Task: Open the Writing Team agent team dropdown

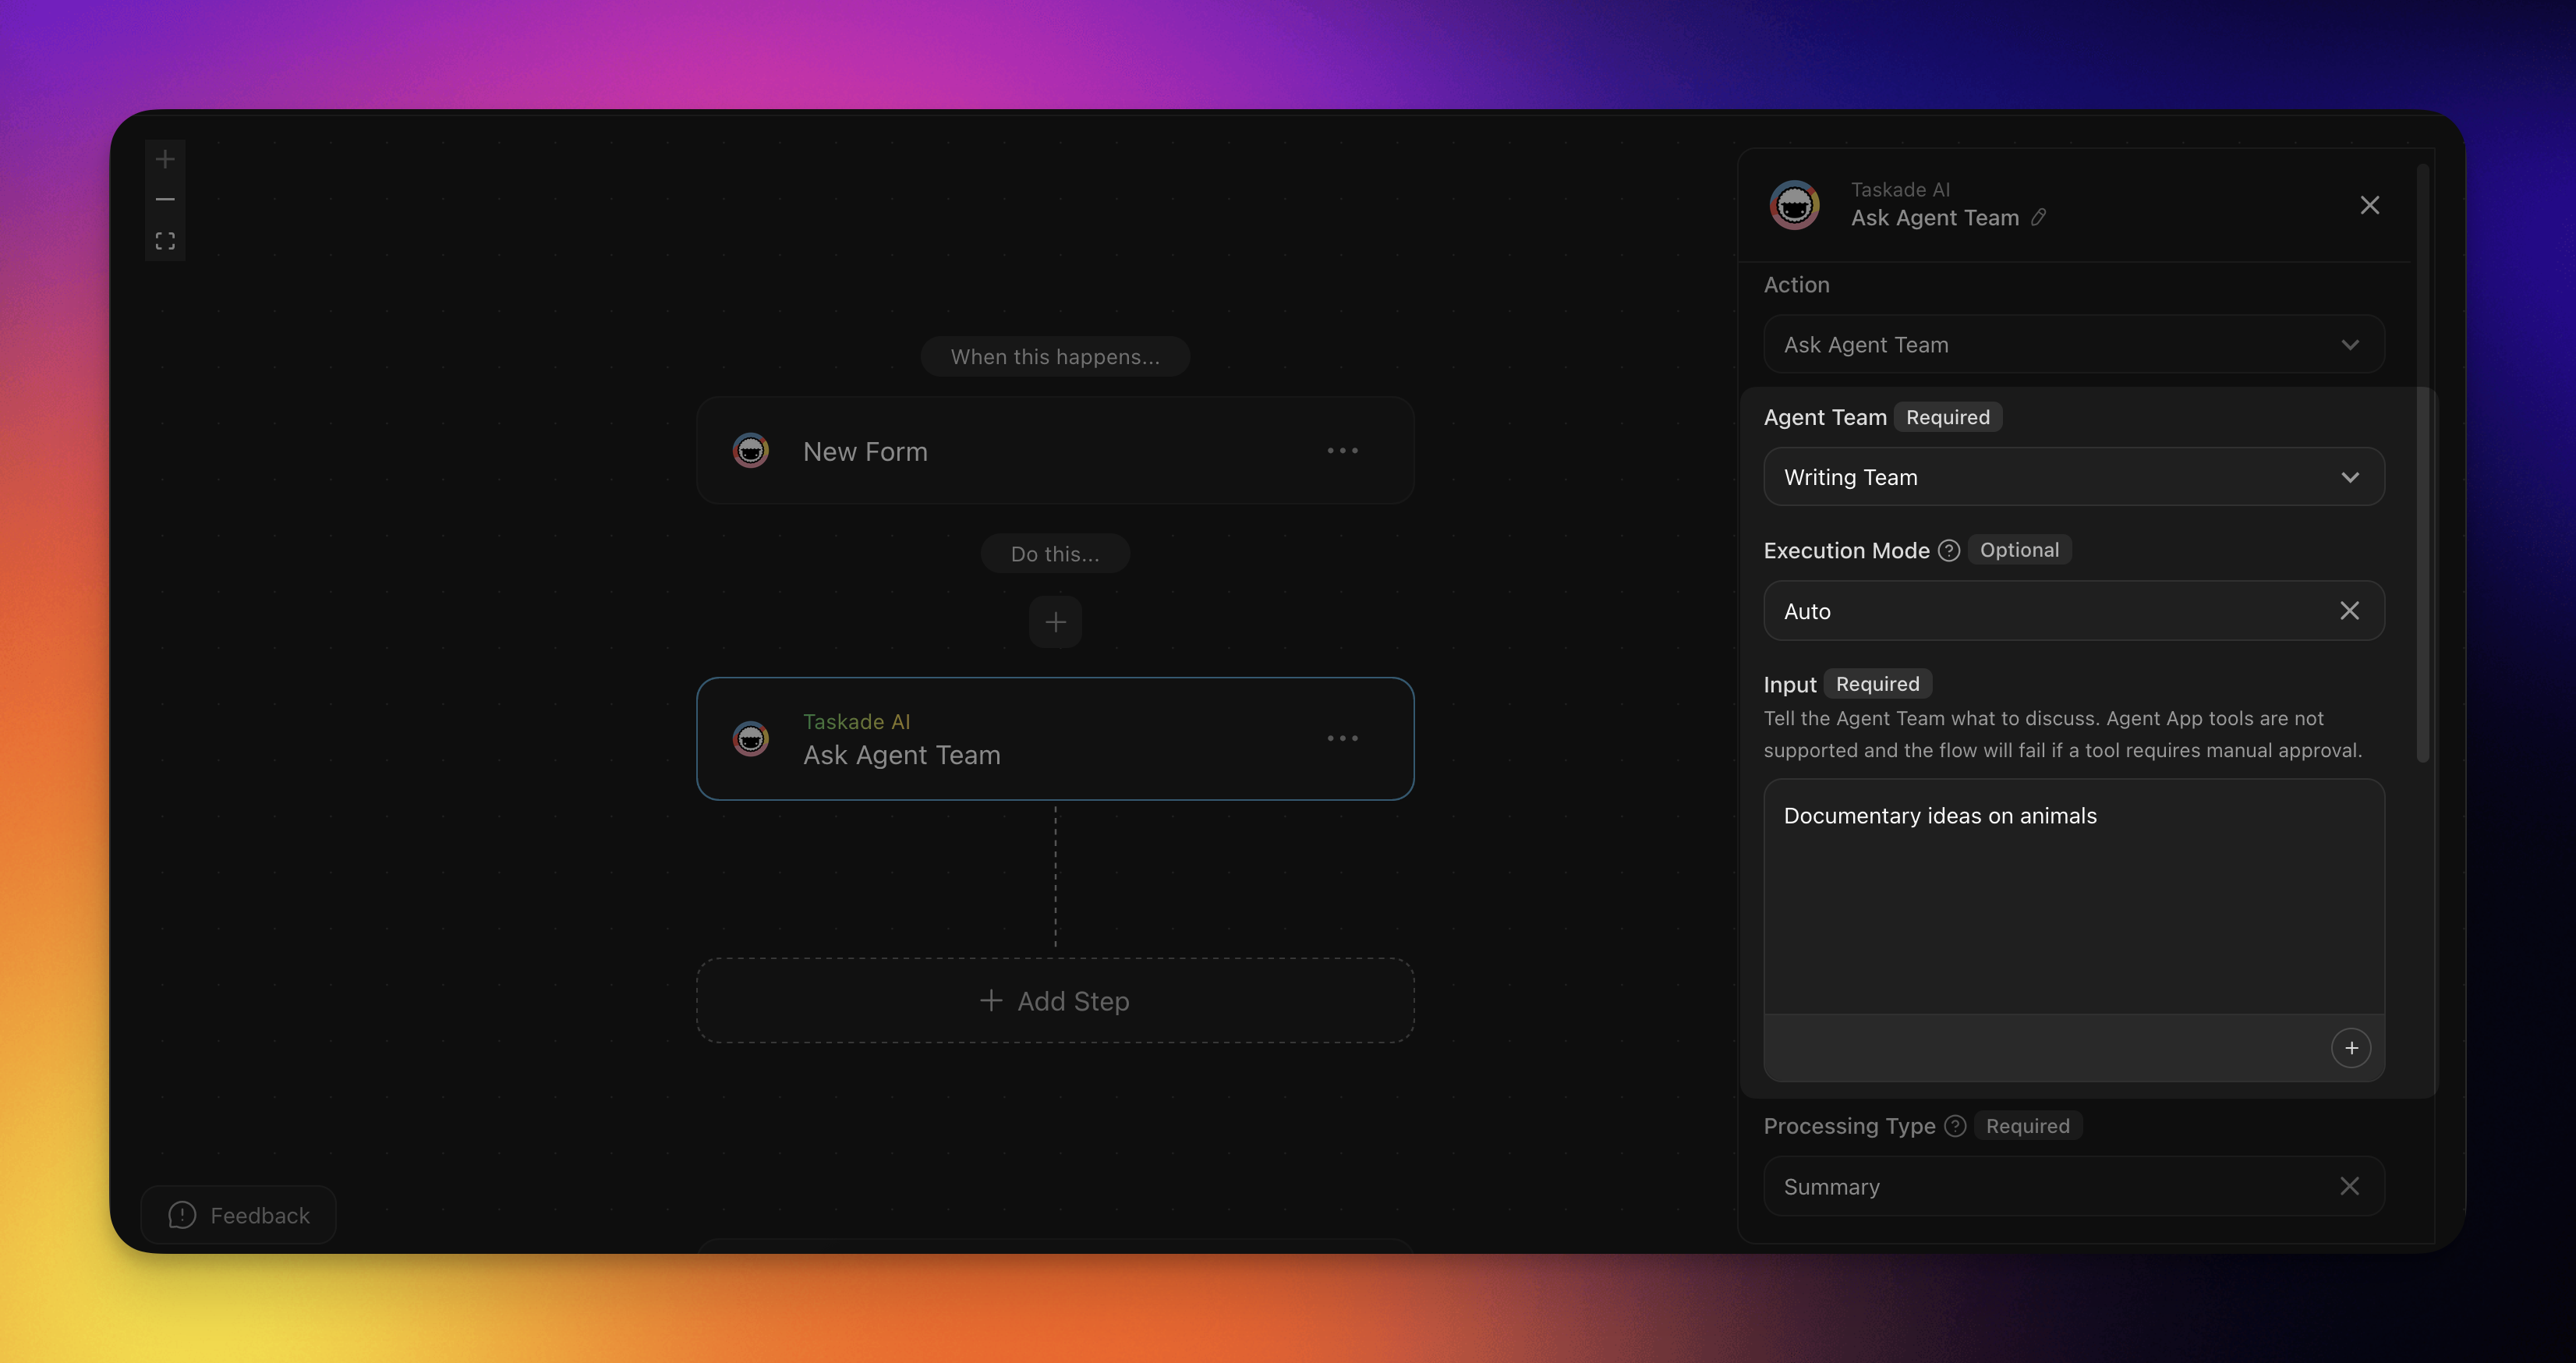Action: (x=2073, y=477)
